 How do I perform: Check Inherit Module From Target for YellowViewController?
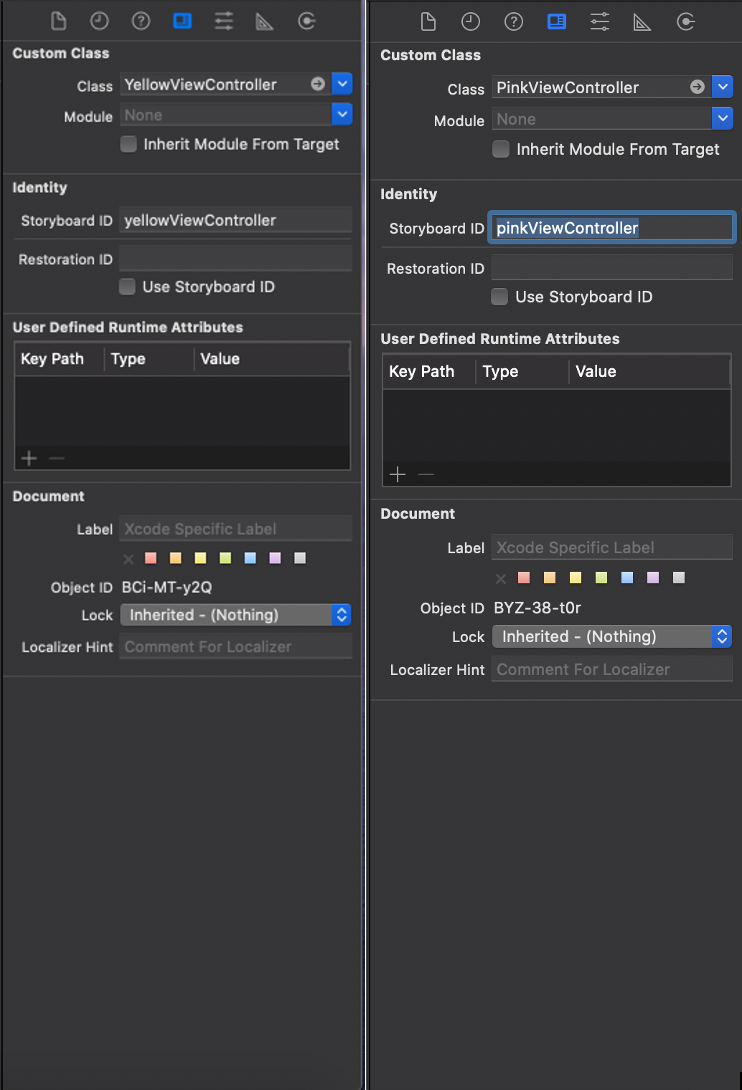tap(128, 144)
